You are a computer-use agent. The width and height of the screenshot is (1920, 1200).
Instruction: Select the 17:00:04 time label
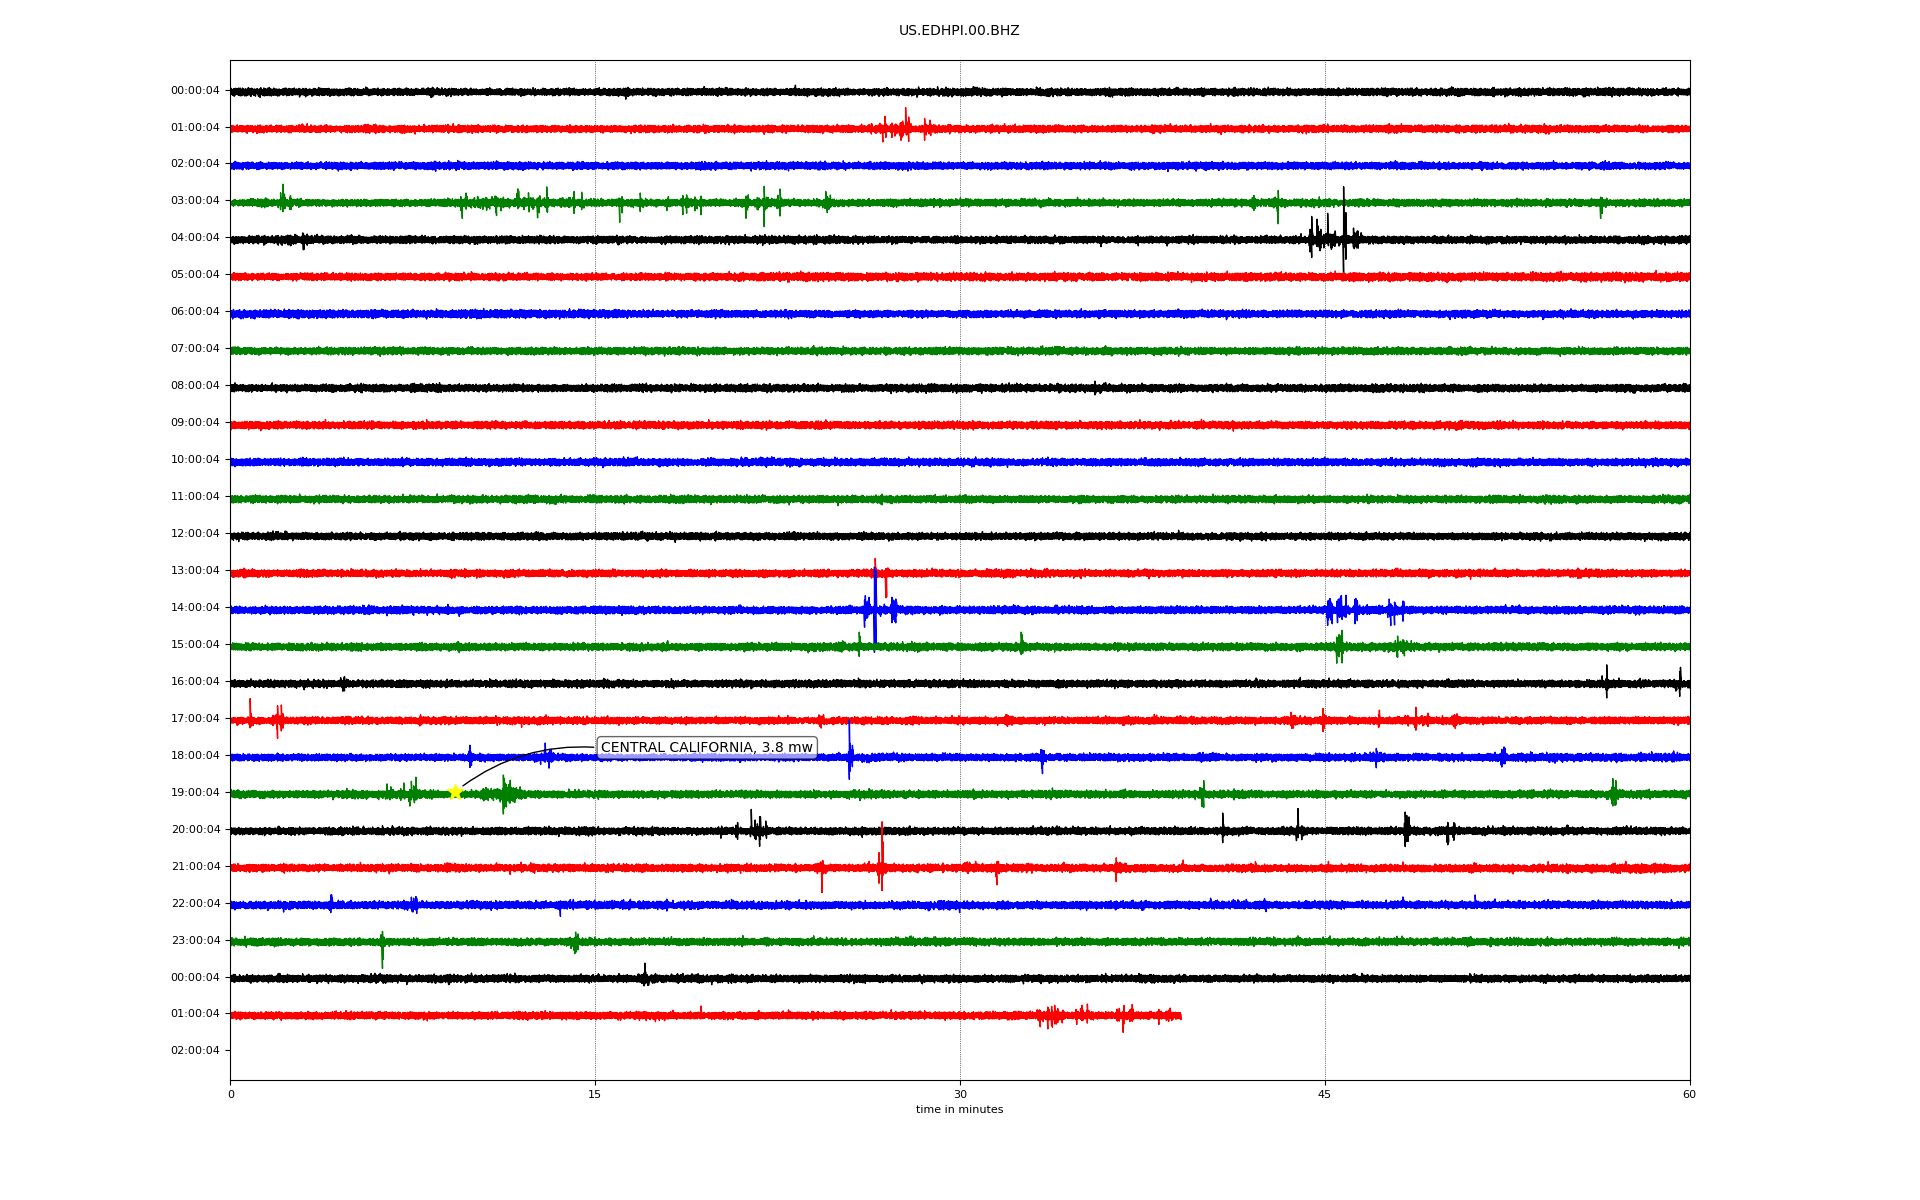coord(195,719)
